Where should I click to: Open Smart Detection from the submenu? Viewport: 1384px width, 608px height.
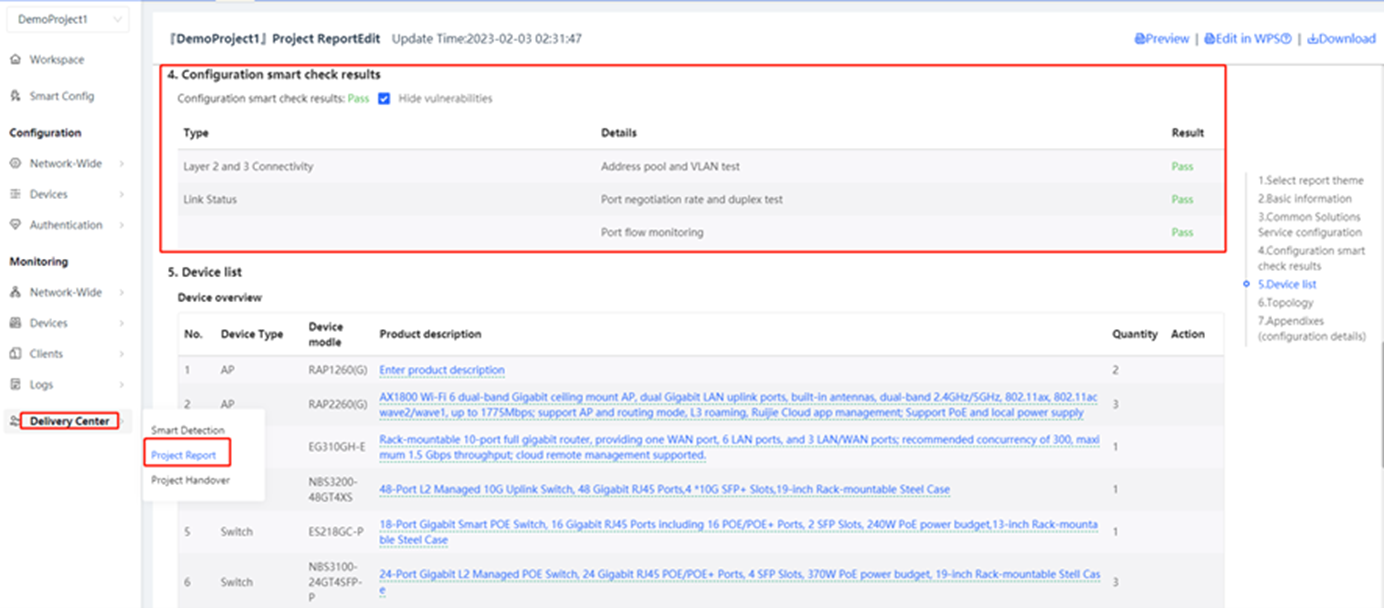[x=188, y=430]
